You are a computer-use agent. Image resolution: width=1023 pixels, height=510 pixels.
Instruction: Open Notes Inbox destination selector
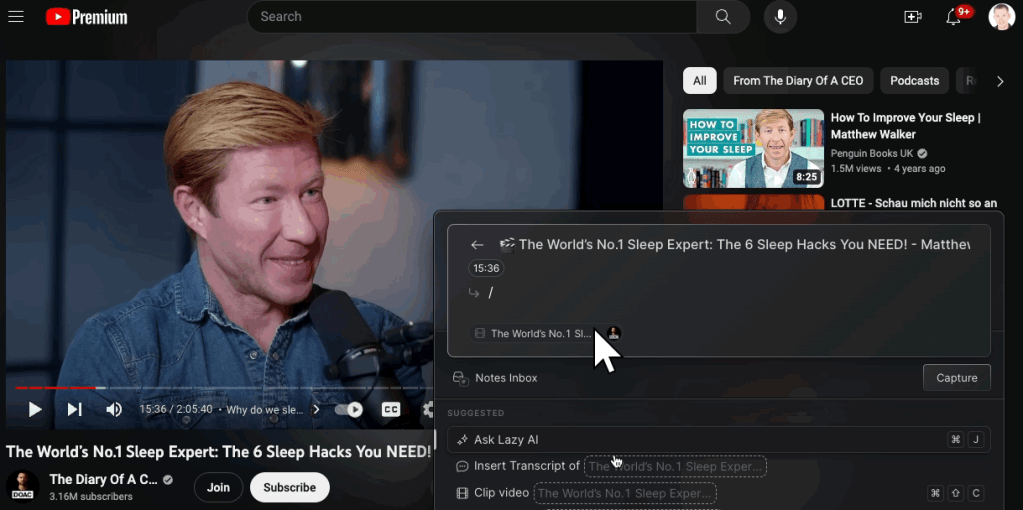(496, 378)
